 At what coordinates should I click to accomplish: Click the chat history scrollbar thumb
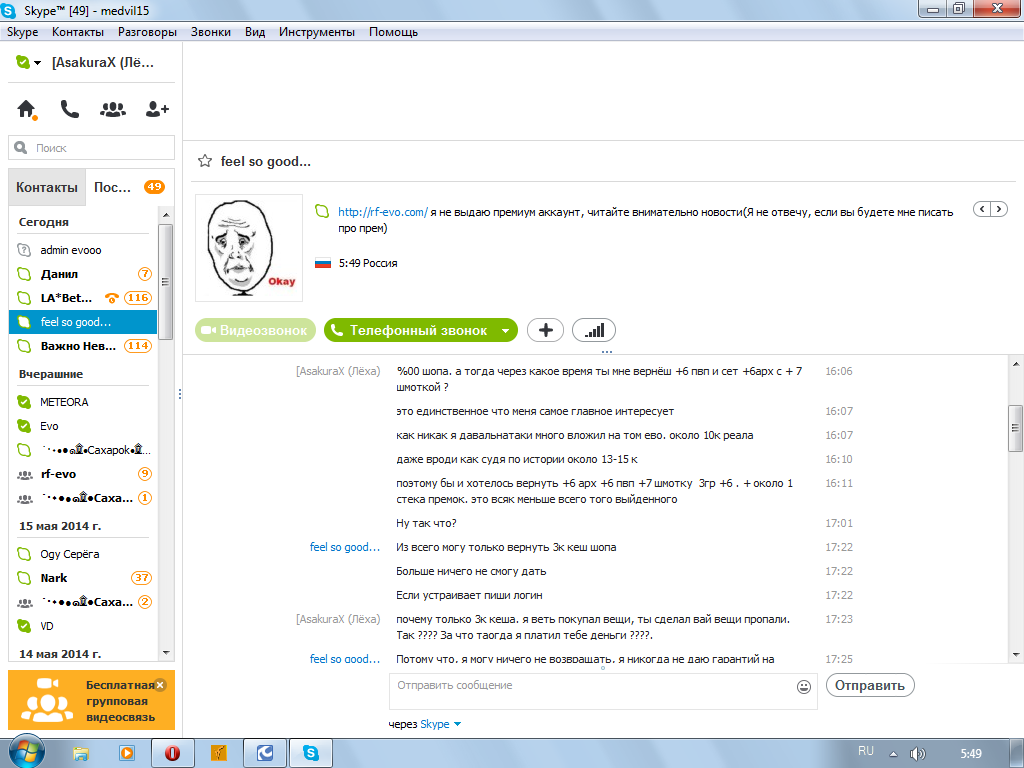click(1016, 428)
